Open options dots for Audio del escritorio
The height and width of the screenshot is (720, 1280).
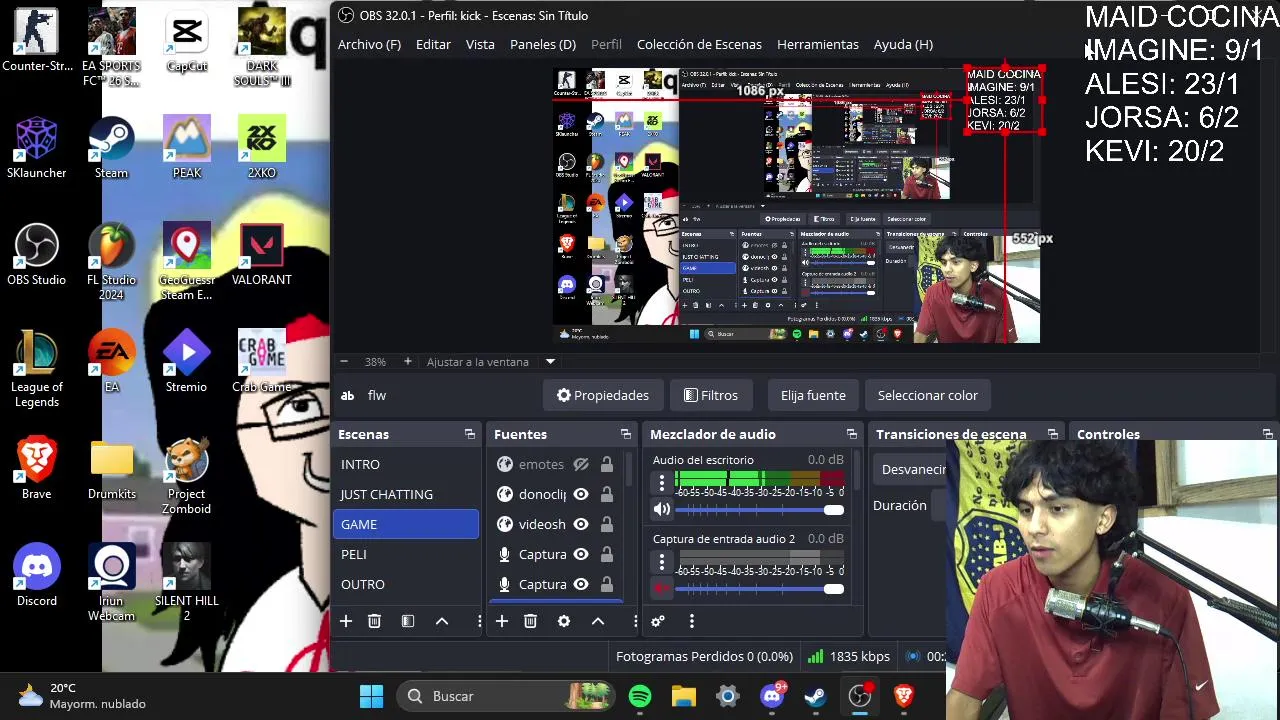[661, 483]
